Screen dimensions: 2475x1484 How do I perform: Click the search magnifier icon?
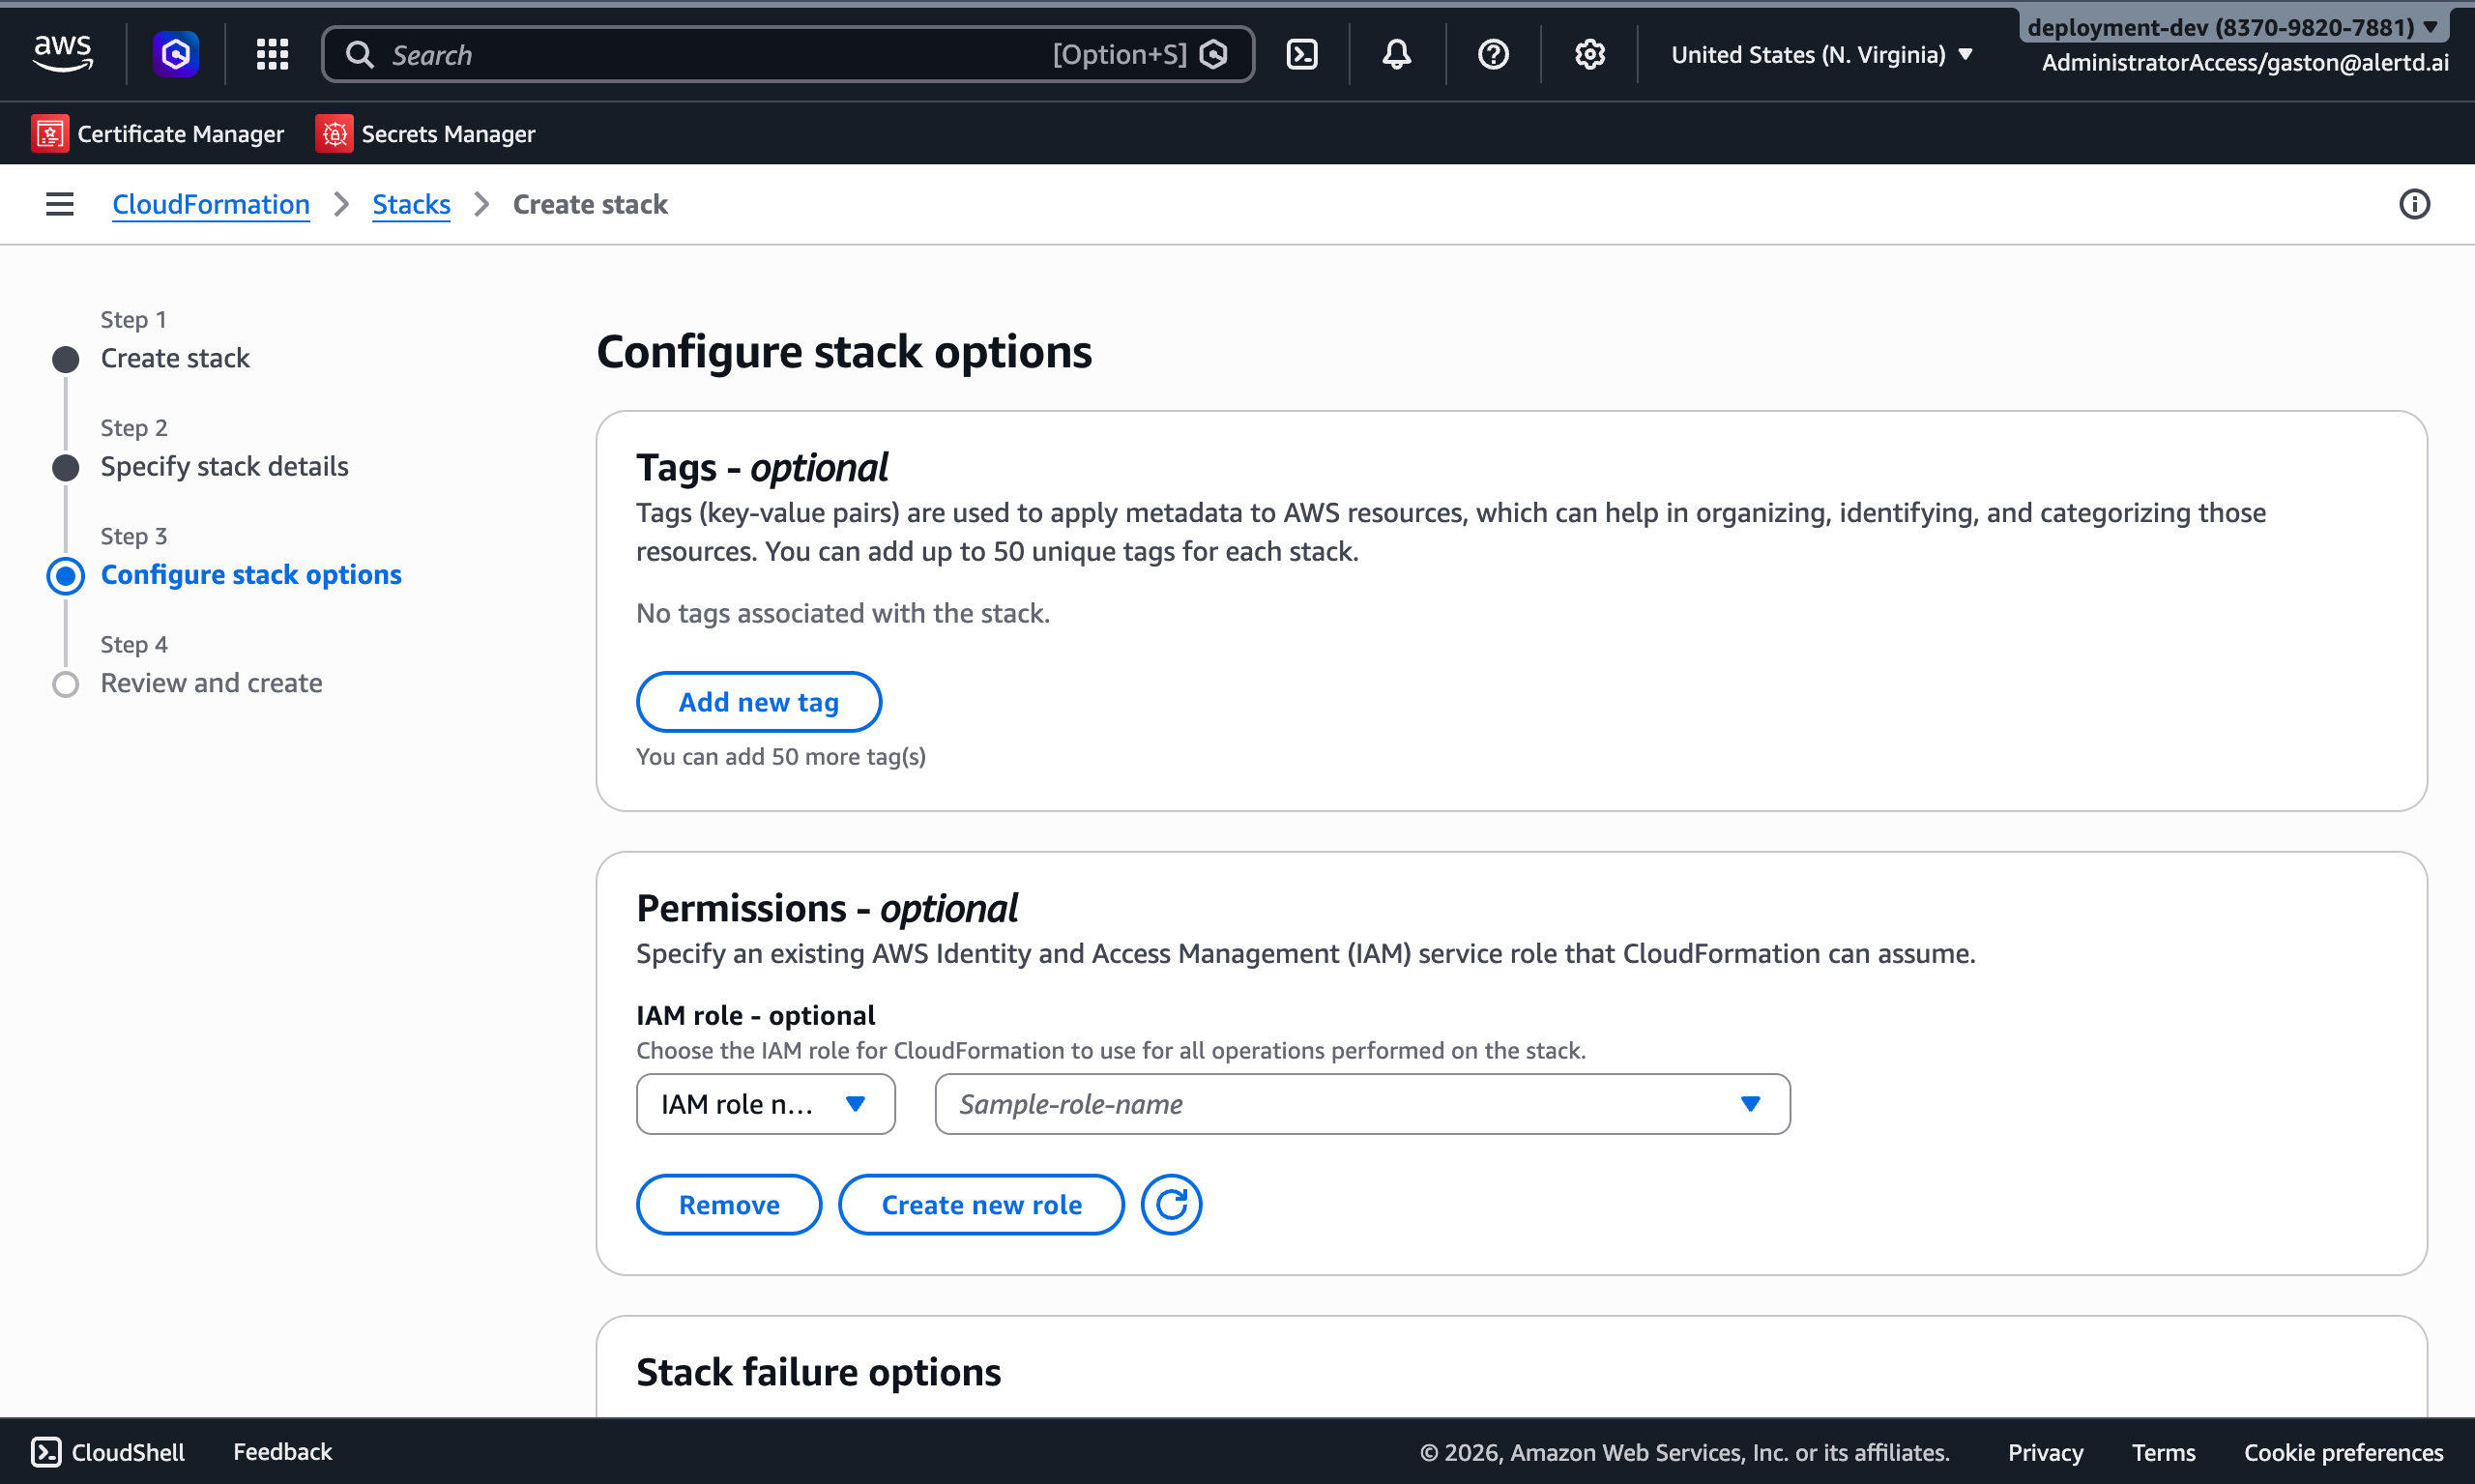point(360,54)
